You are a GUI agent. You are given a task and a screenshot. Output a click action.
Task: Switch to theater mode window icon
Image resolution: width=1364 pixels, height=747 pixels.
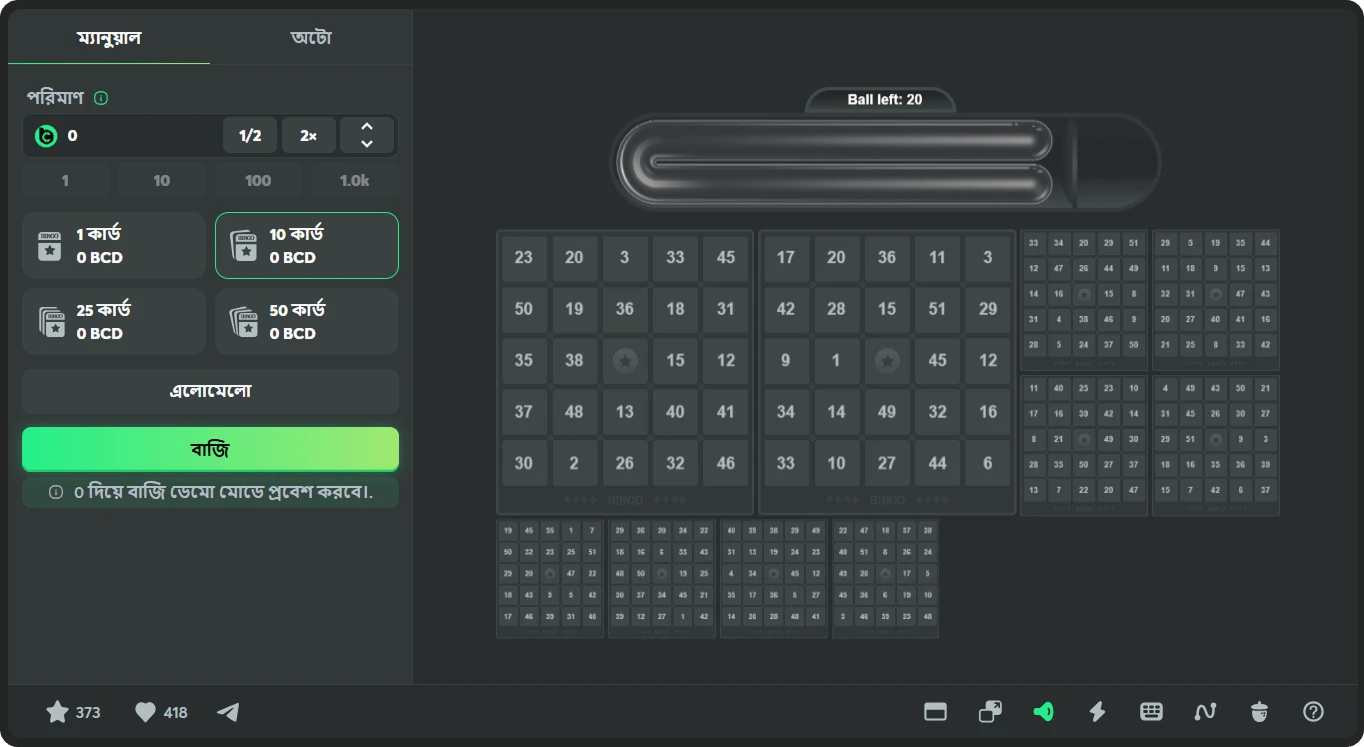(x=935, y=712)
